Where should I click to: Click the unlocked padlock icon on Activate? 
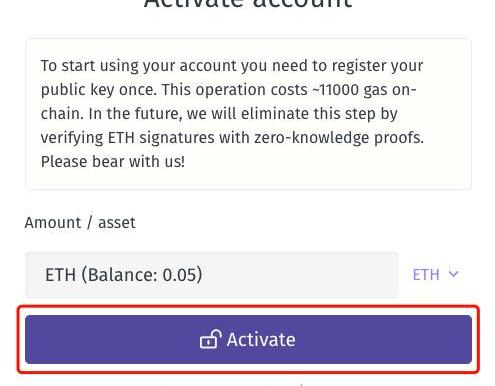(211, 339)
